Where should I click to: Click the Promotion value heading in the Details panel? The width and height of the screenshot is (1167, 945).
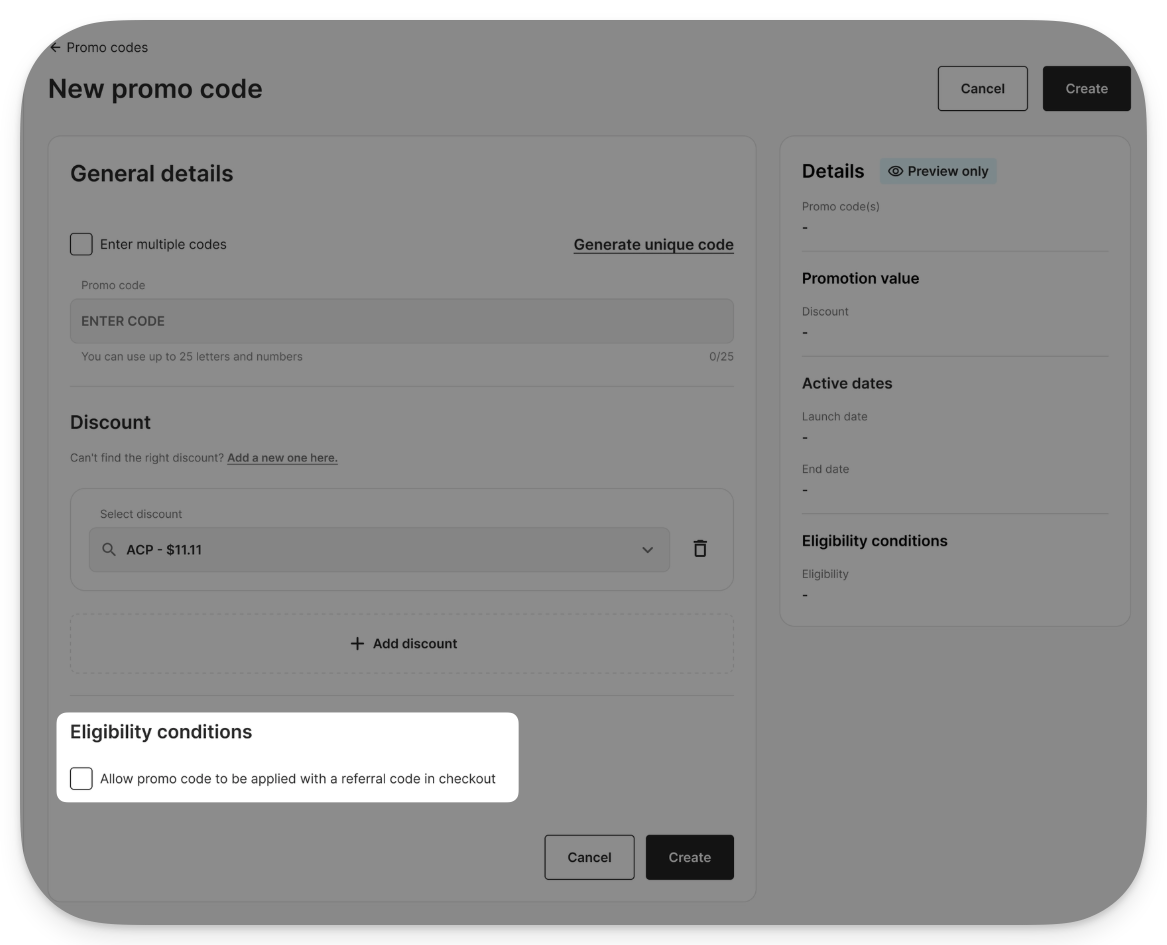pos(860,278)
